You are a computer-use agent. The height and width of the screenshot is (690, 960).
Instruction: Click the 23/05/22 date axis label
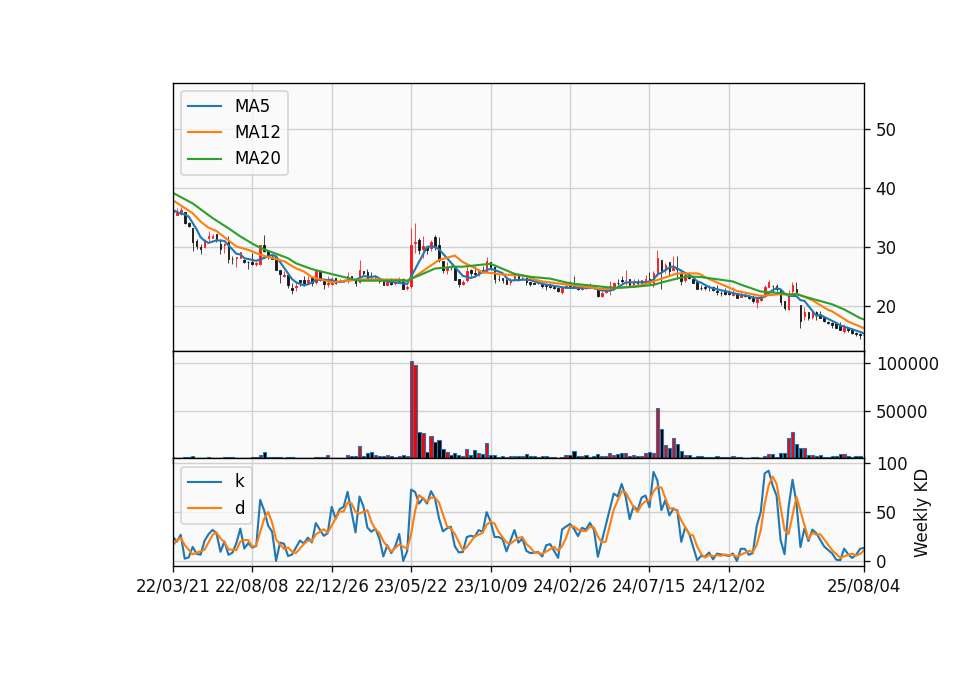coord(411,586)
